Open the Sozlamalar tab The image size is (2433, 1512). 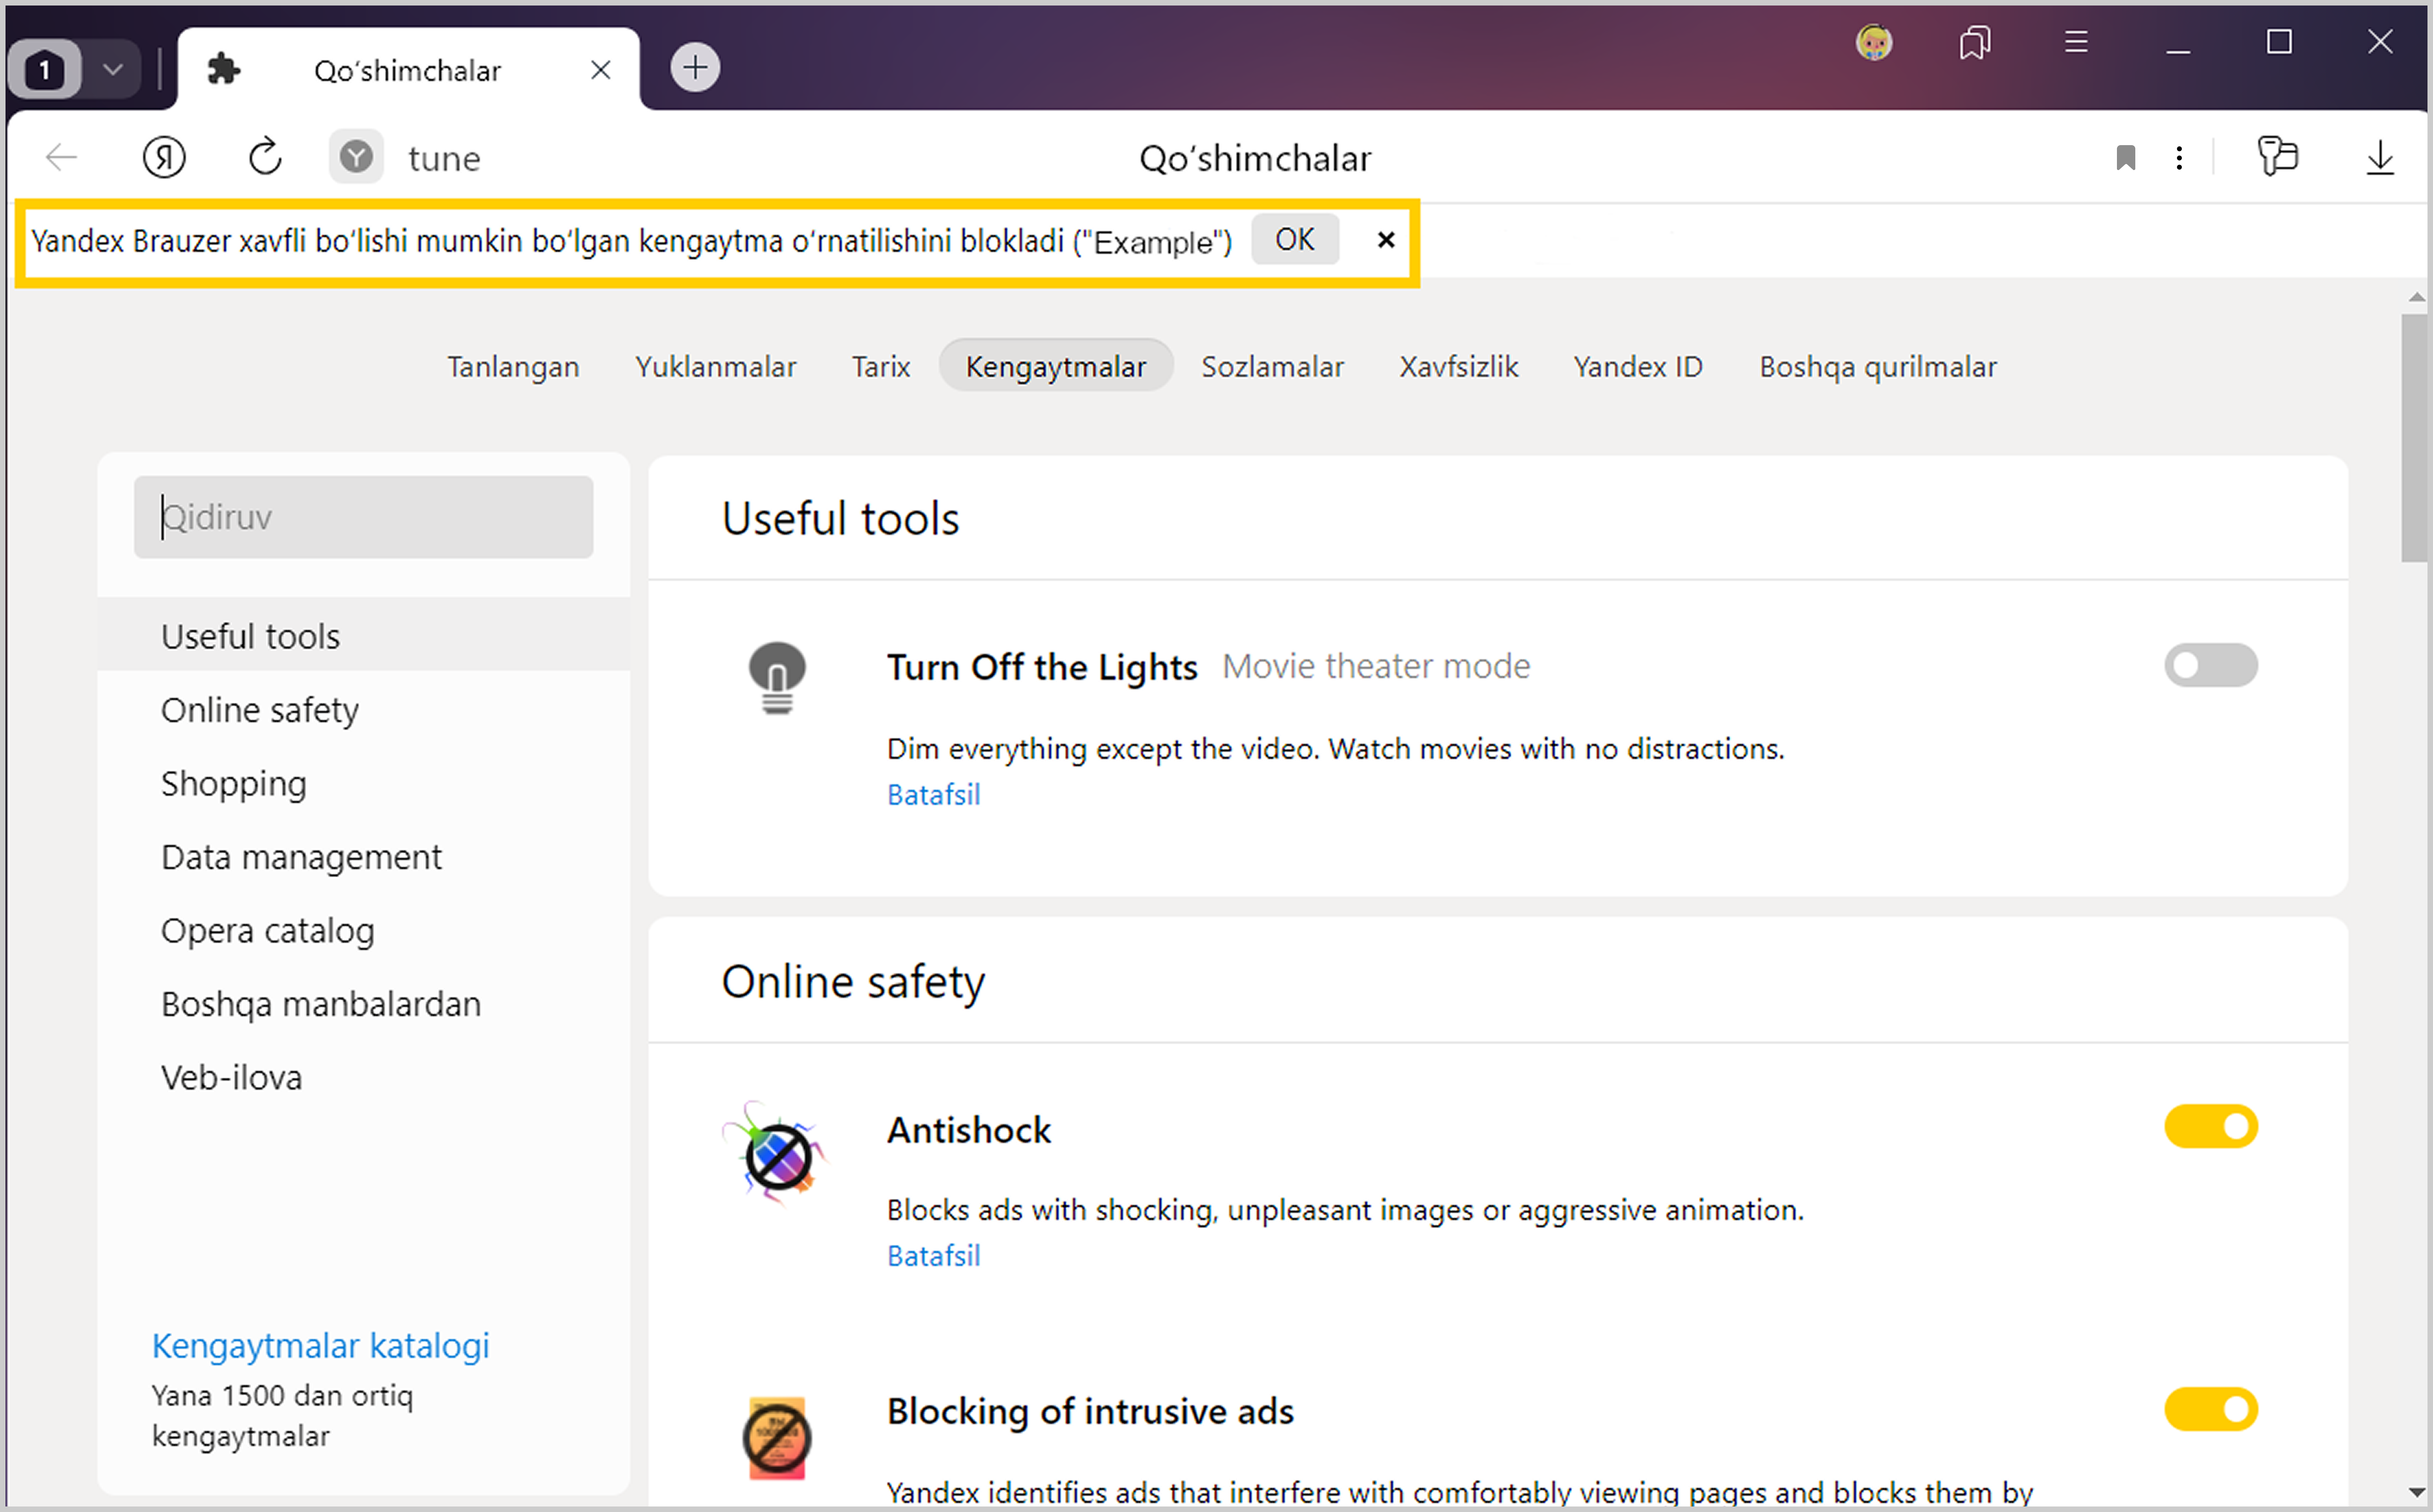[x=1272, y=366]
